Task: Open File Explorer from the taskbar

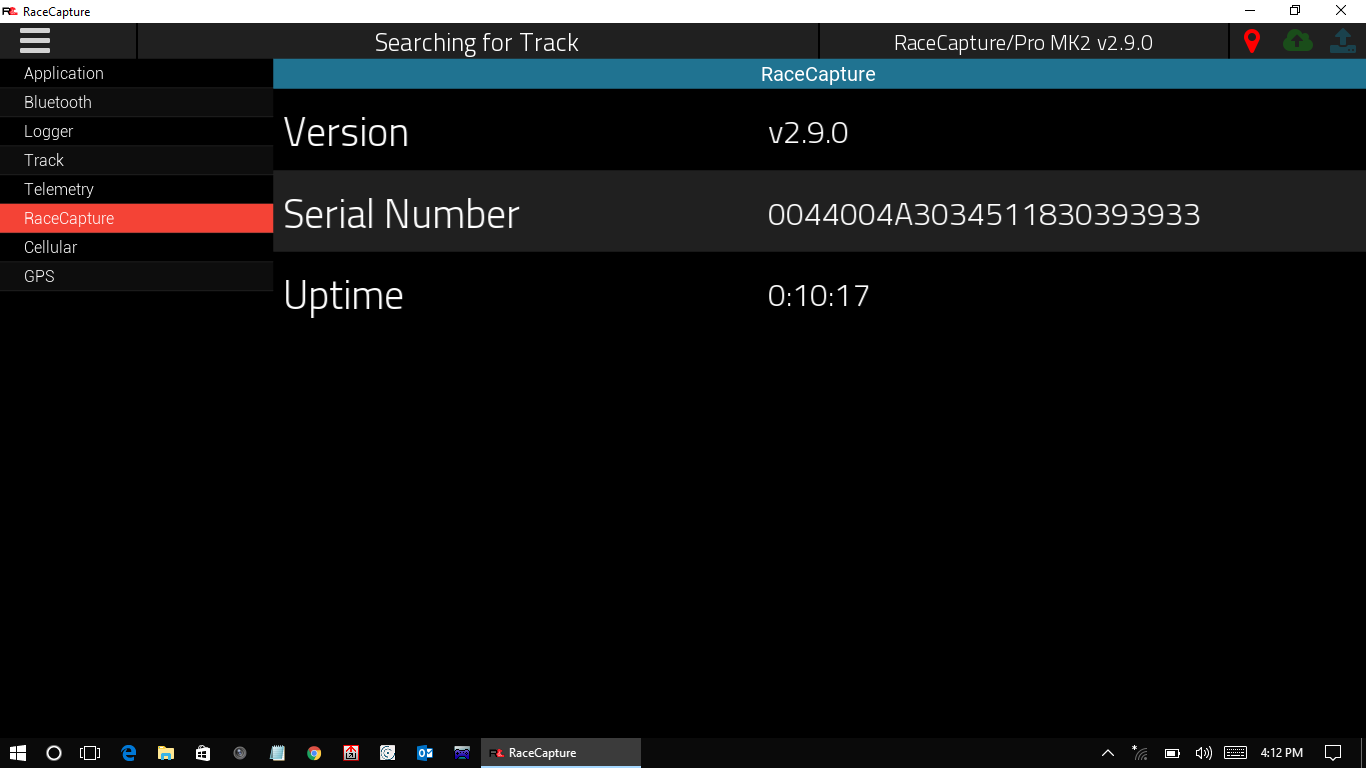Action: (x=166, y=753)
